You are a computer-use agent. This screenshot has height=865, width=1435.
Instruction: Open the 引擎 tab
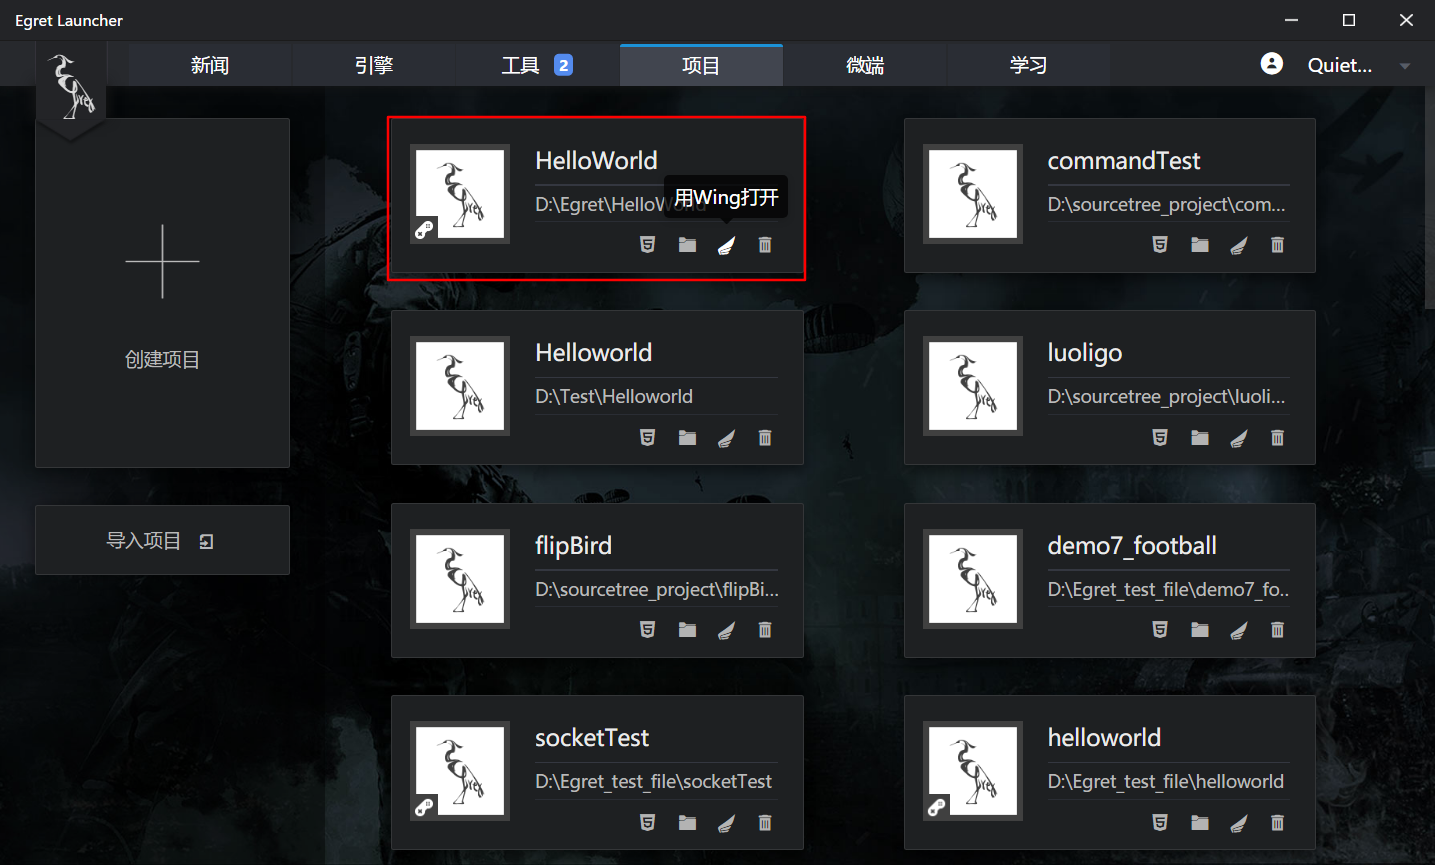coord(374,66)
